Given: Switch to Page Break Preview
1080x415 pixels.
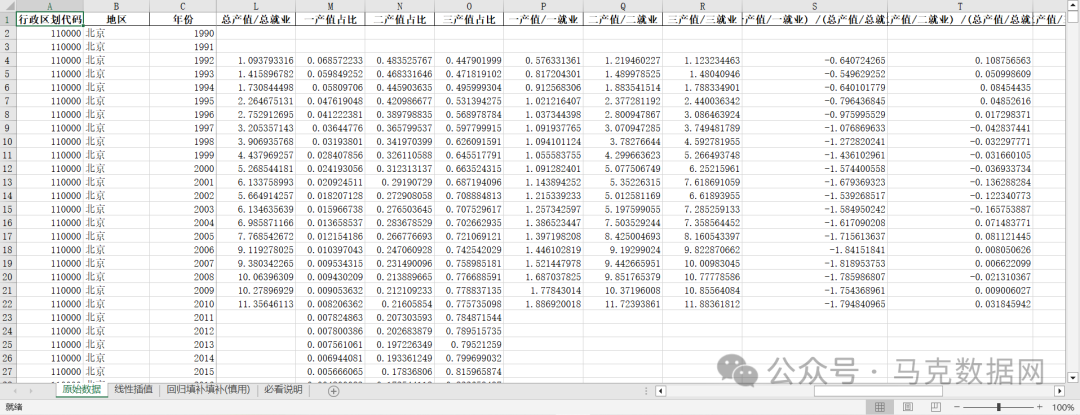Looking at the screenshot, I should (x=935, y=407).
